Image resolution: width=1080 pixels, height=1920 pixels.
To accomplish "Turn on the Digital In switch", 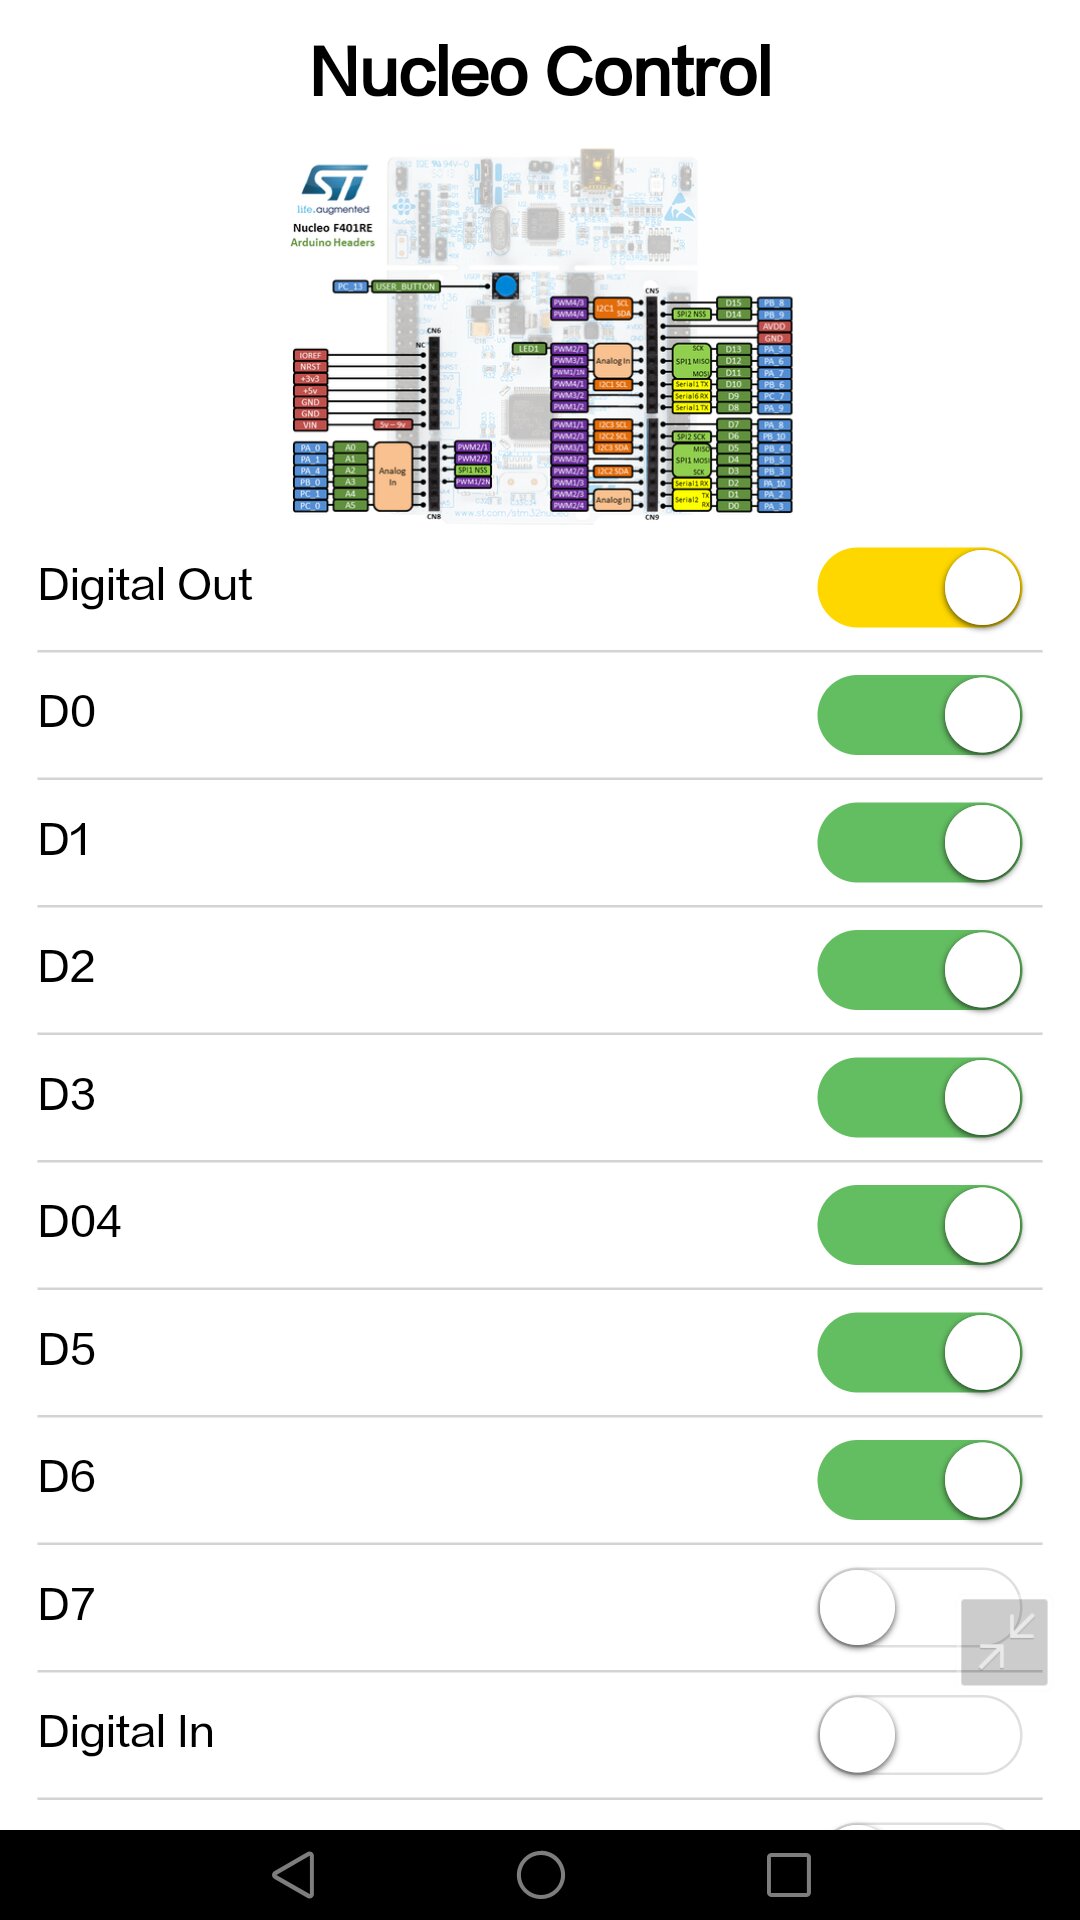I will [919, 1735].
